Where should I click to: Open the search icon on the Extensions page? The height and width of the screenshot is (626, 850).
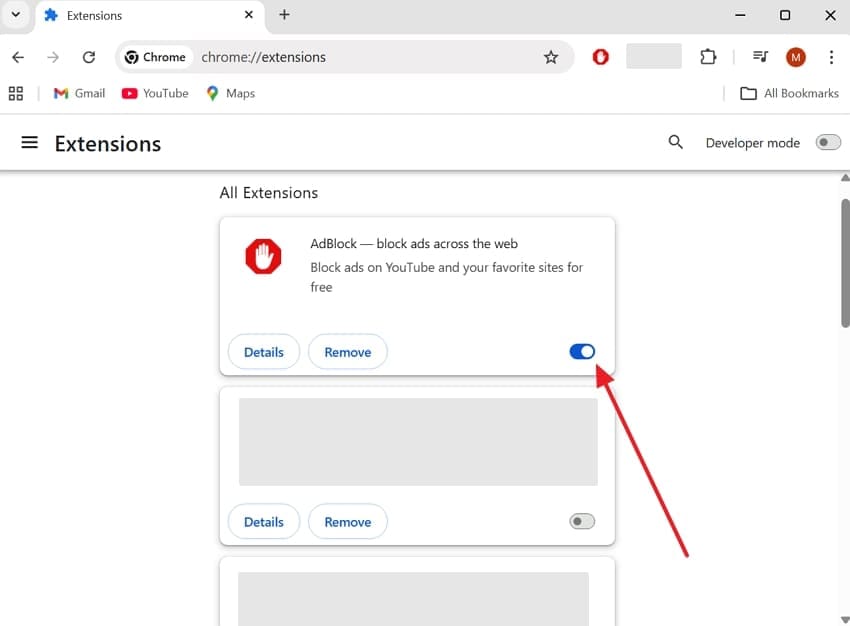click(675, 142)
